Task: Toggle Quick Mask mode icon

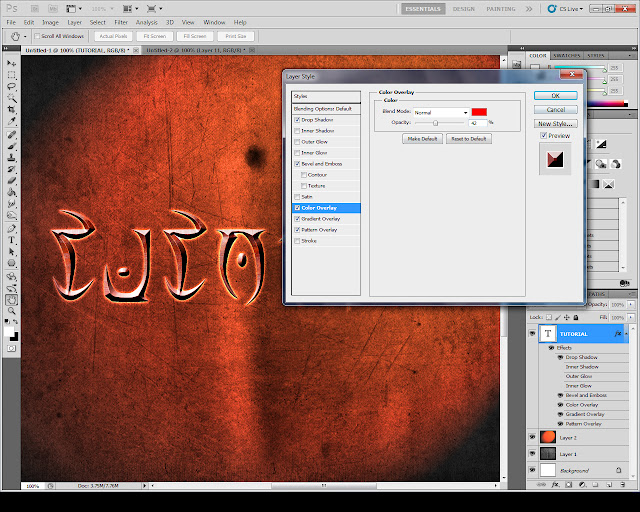Action: click(x=11, y=348)
